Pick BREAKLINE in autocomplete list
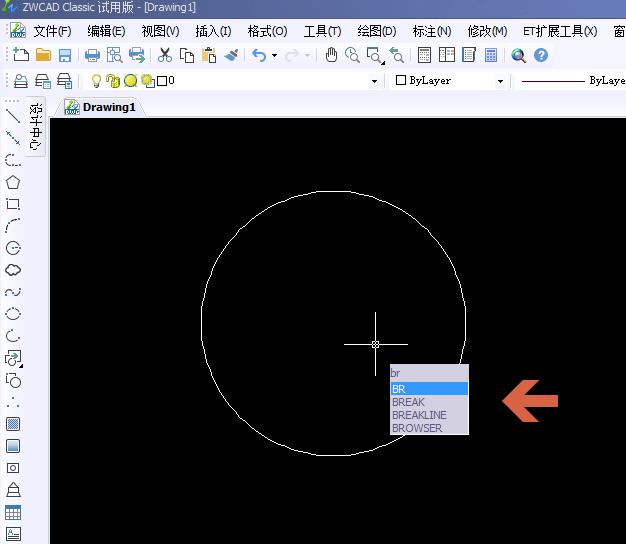This screenshot has height=544, width=626. (419, 415)
